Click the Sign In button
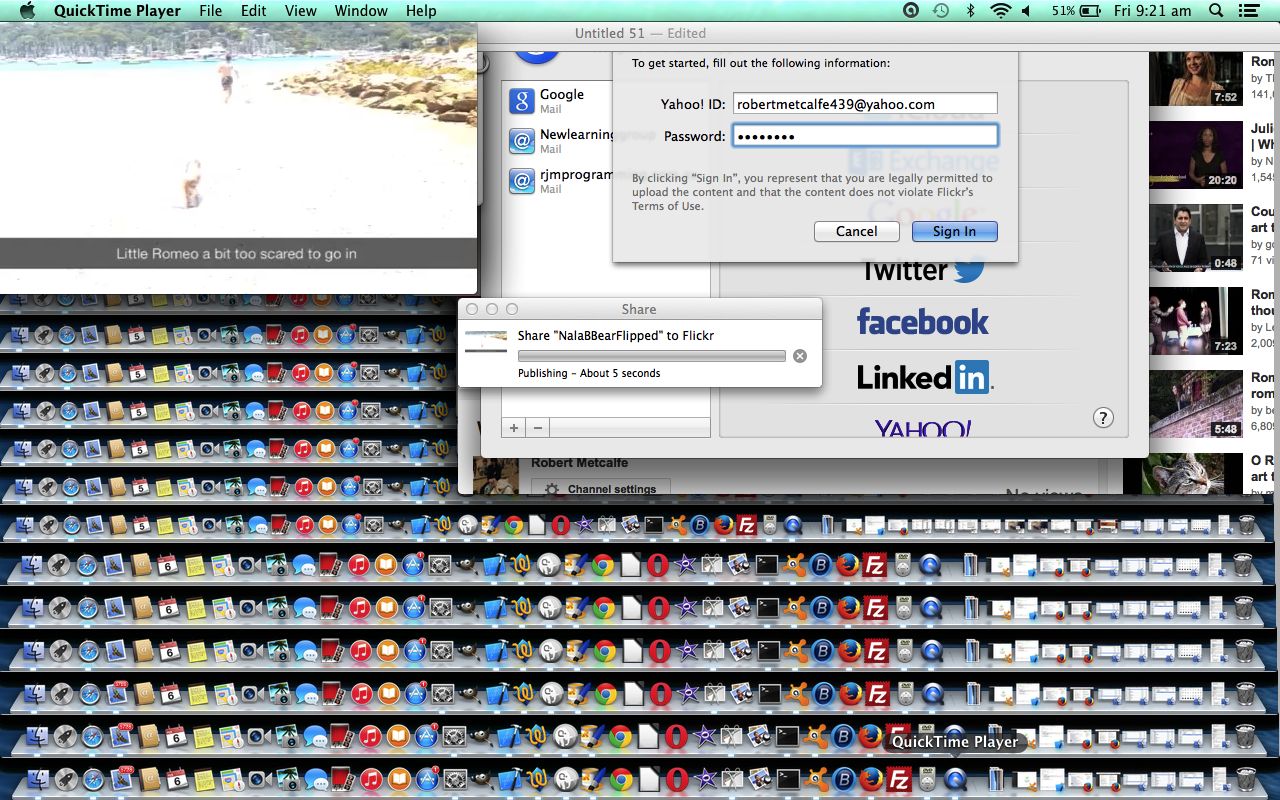The width and height of the screenshot is (1280, 800). click(x=955, y=231)
